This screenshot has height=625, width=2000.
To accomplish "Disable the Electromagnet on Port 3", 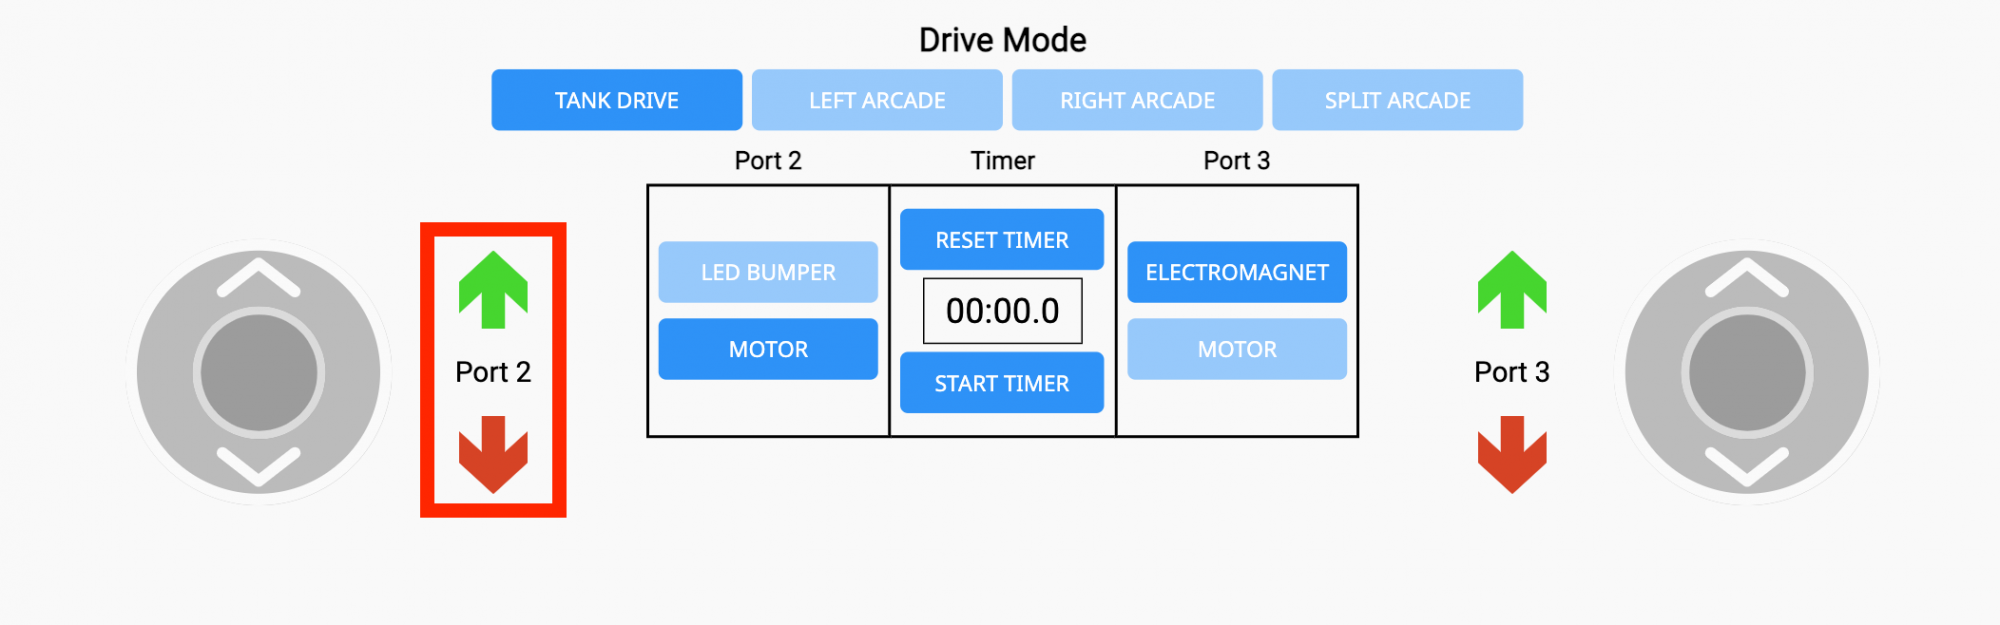I will (x=1237, y=271).
